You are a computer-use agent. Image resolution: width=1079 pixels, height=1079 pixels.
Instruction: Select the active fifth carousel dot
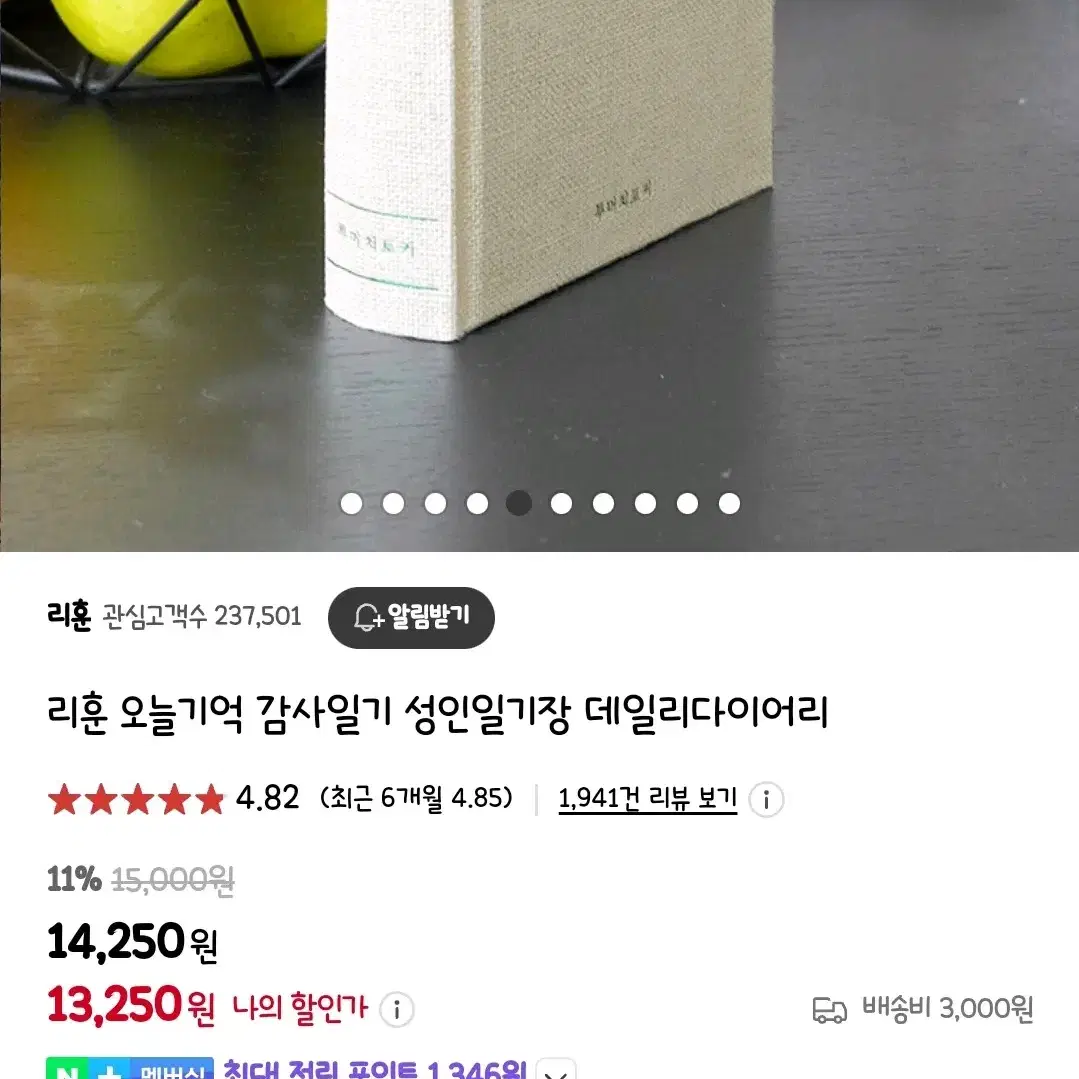click(519, 503)
